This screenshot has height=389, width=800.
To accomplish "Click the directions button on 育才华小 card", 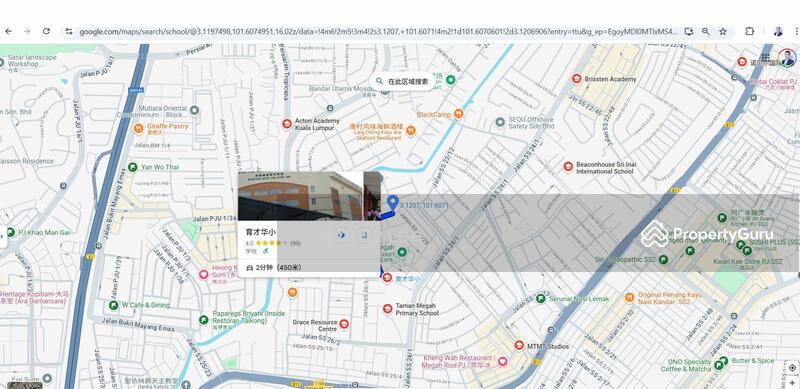I will click(341, 235).
